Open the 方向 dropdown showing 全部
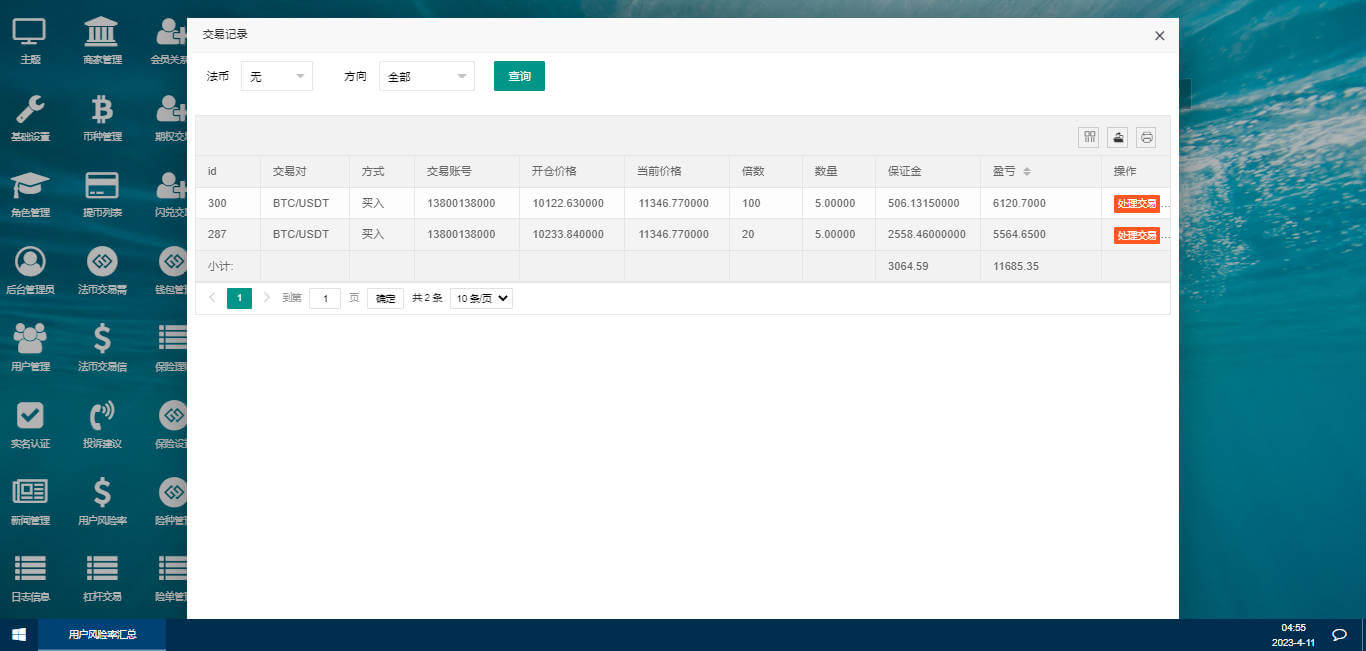This screenshot has height=651, width=1366. coord(427,76)
